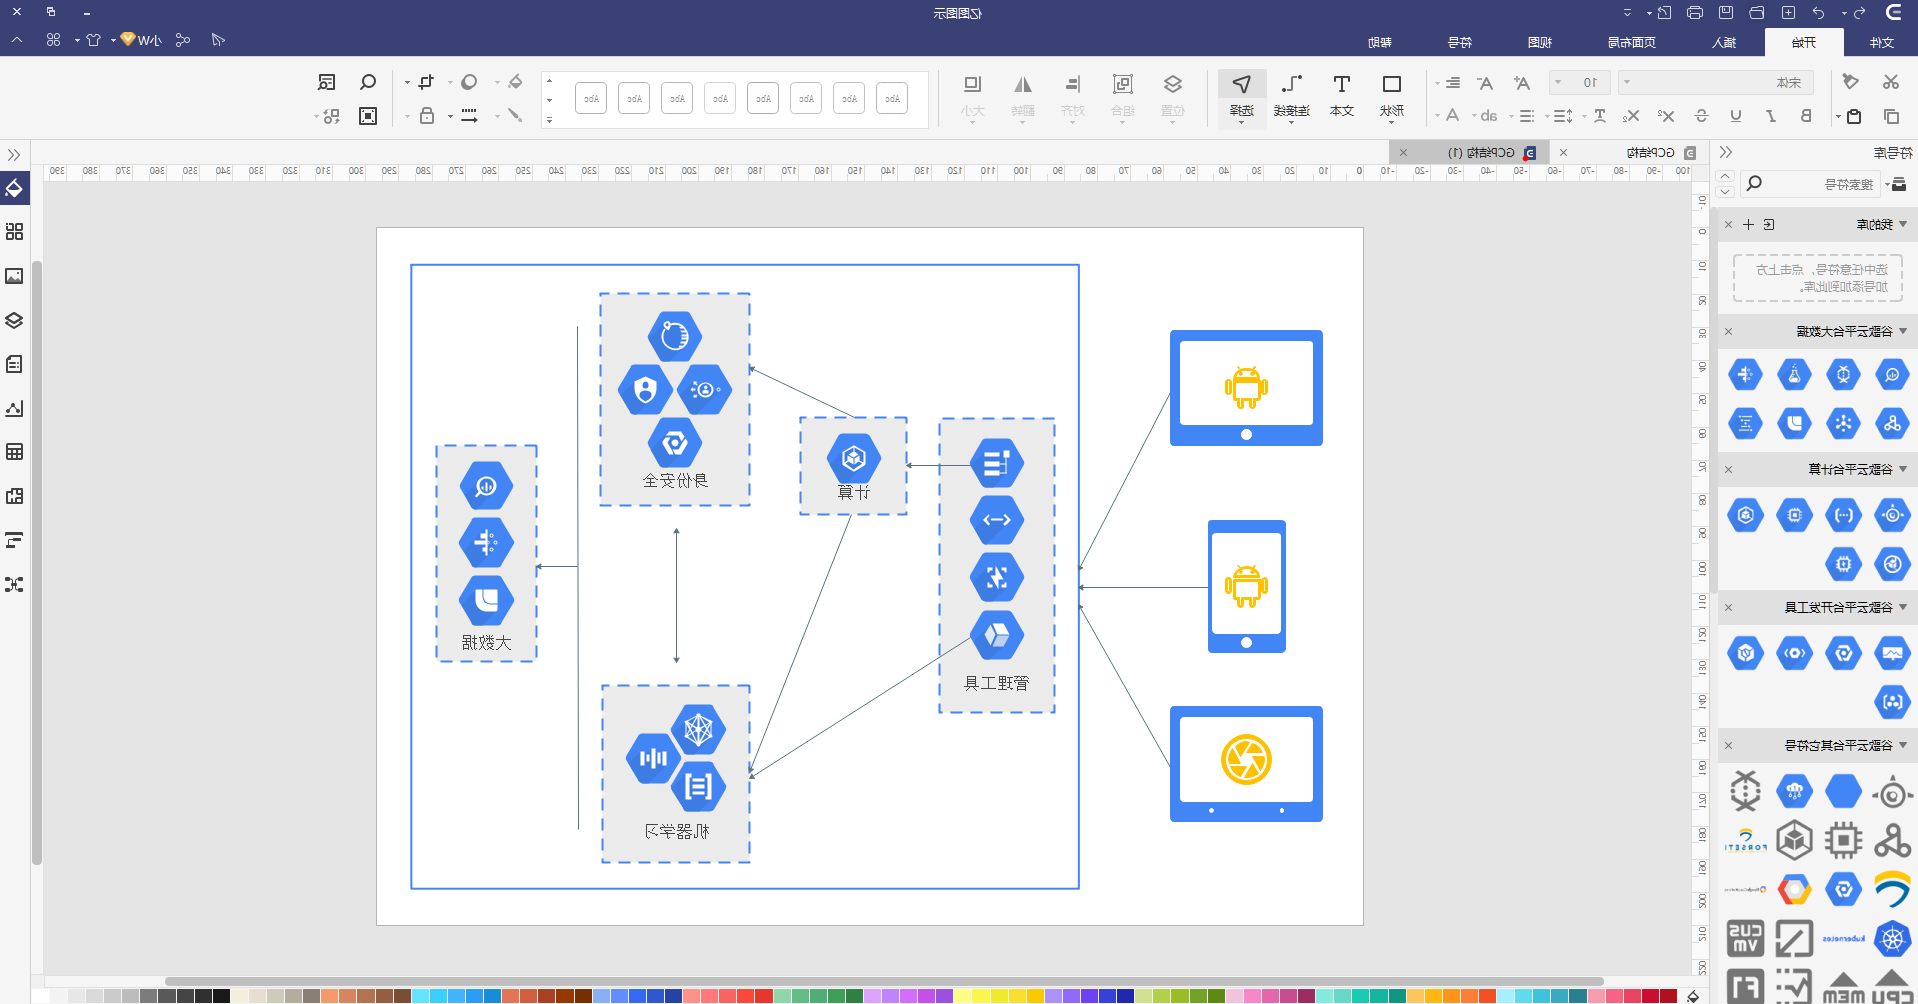Screen dimensions: 1918x1004
Task: Decrease font size with smaller-A icon
Action: [1486, 83]
